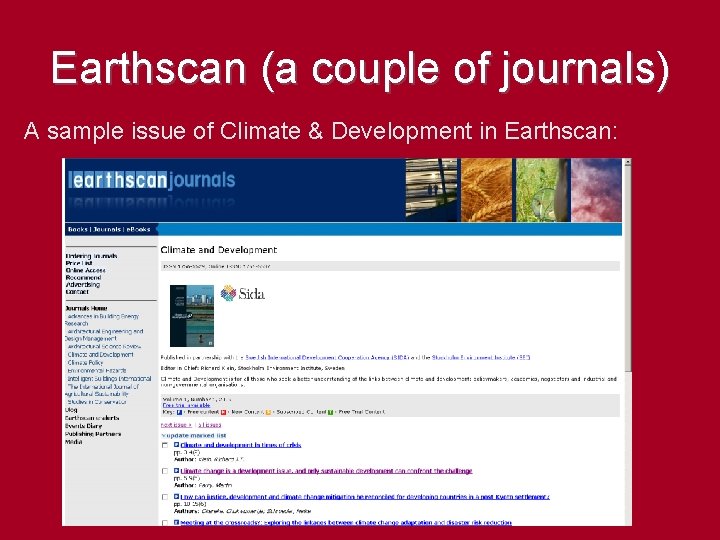
Task: Open Events Diary in the sidebar
Action: pyautogui.click(x=84, y=426)
